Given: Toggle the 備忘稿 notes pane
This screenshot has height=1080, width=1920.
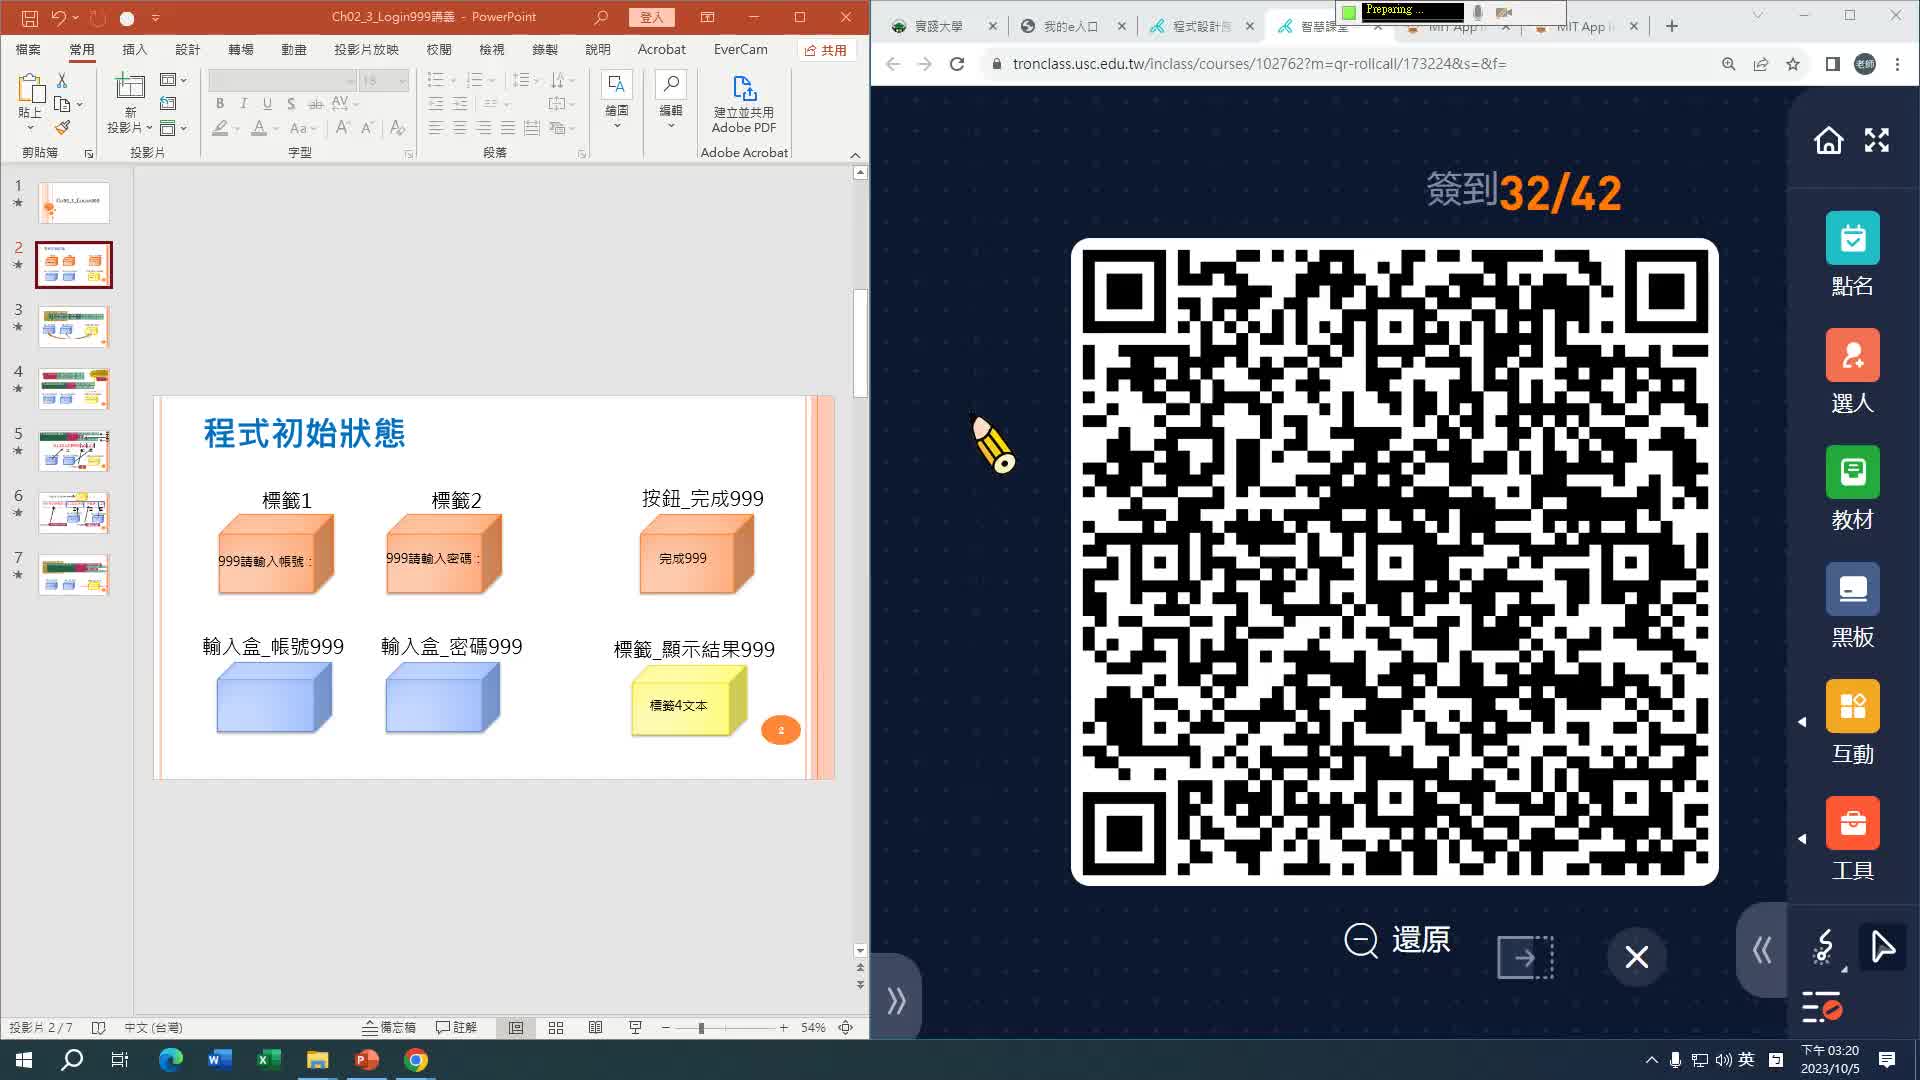Looking at the screenshot, I should click(389, 1027).
